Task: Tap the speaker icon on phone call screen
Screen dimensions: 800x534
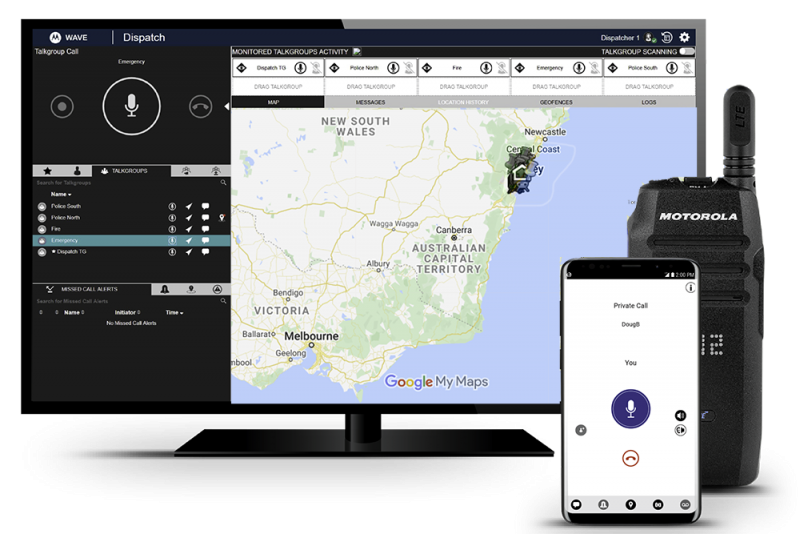Action: click(x=681, y=415)
